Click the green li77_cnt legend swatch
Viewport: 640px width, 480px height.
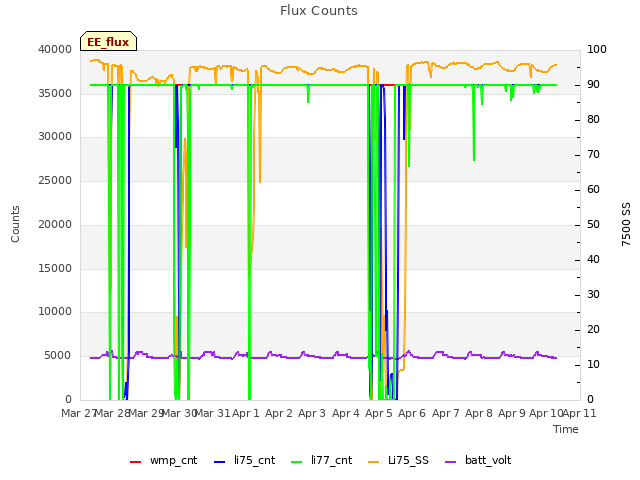click(x=296, y=462)
